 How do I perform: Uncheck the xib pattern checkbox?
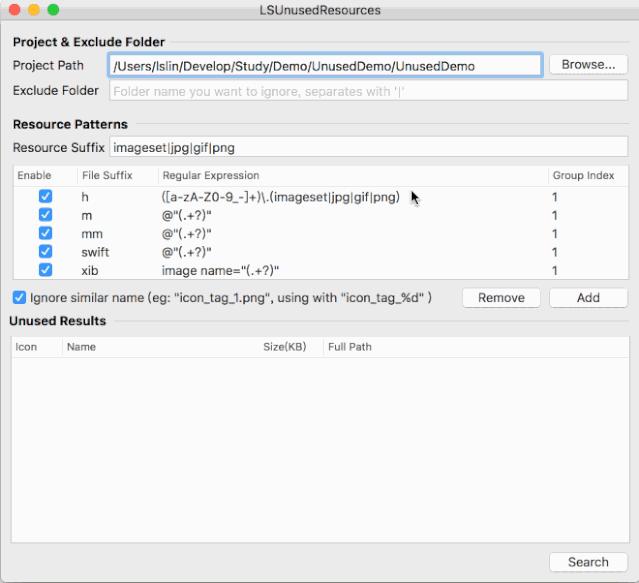point(45,270)
